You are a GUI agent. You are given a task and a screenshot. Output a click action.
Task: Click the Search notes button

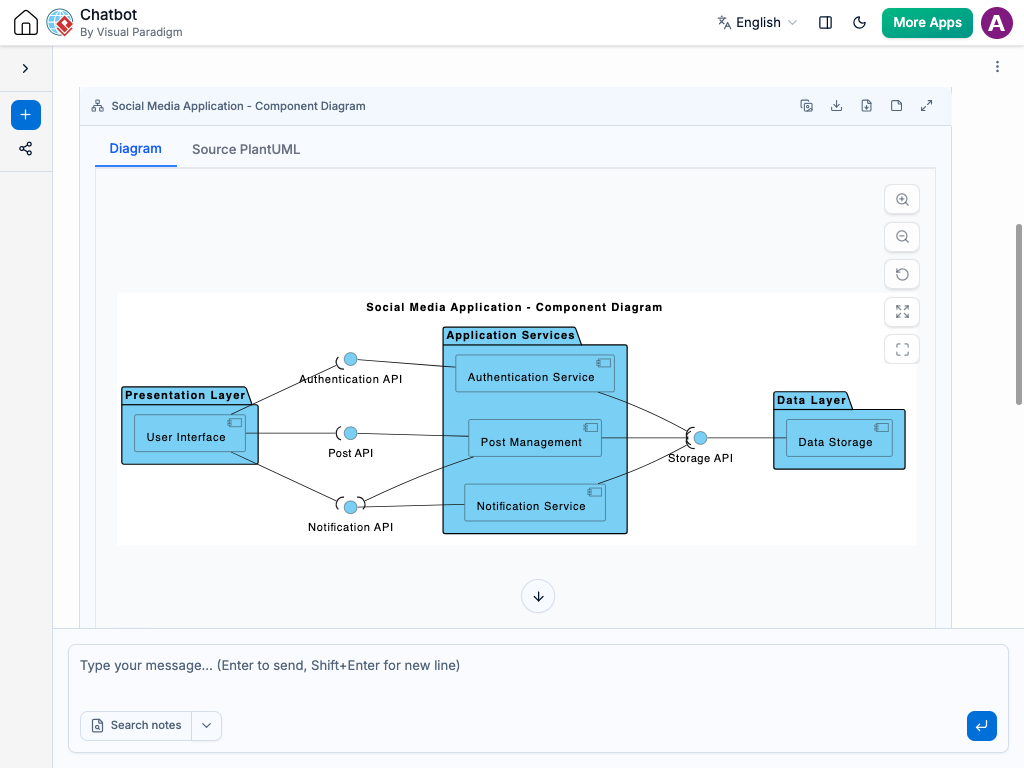(136, 726)
